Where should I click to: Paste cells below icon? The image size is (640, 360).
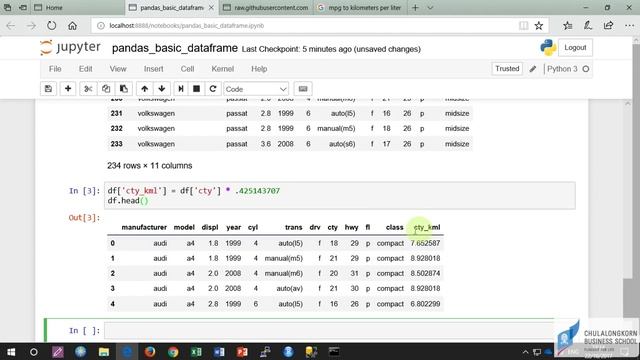[124, 89]
